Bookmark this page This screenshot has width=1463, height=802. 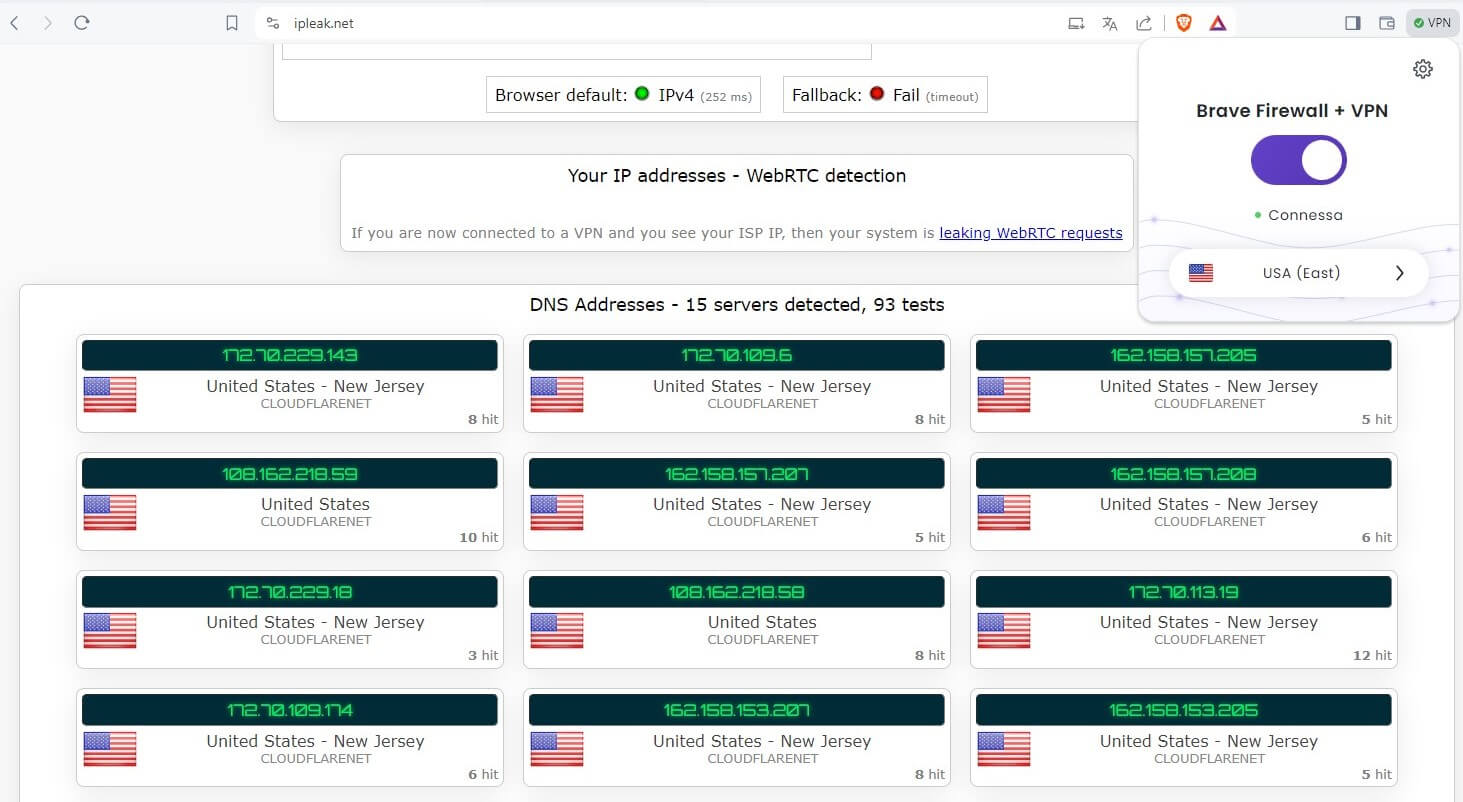pos(232,23)
